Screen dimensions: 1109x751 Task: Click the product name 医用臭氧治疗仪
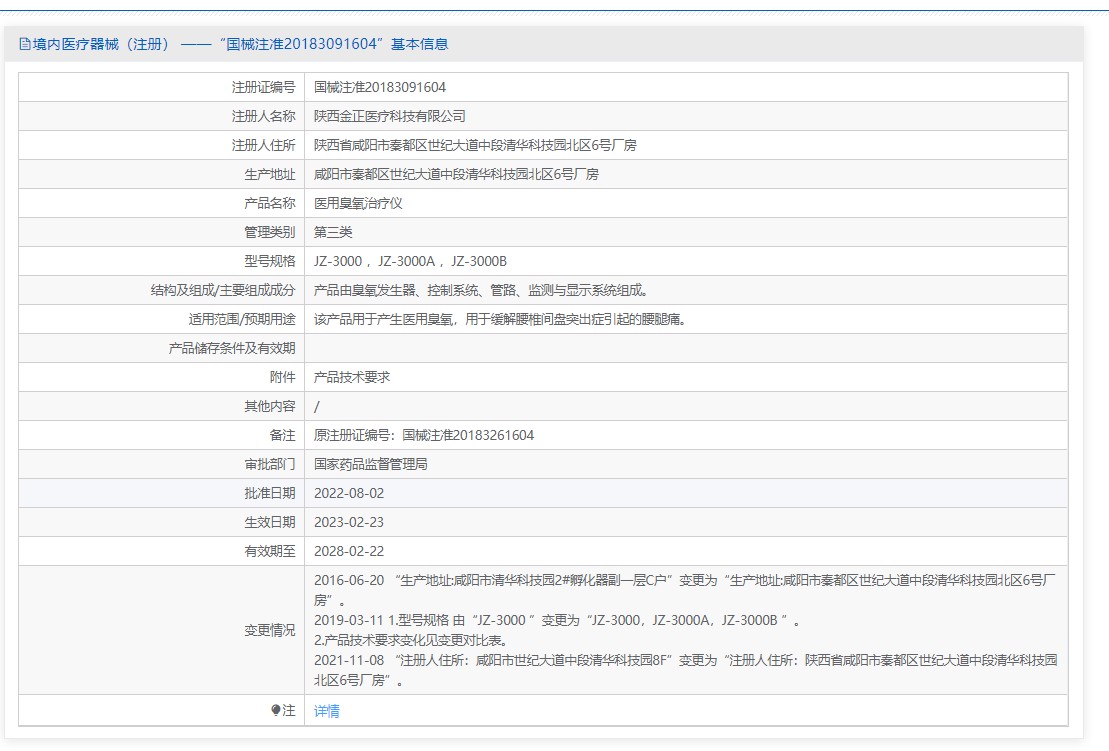pos(358,203)
